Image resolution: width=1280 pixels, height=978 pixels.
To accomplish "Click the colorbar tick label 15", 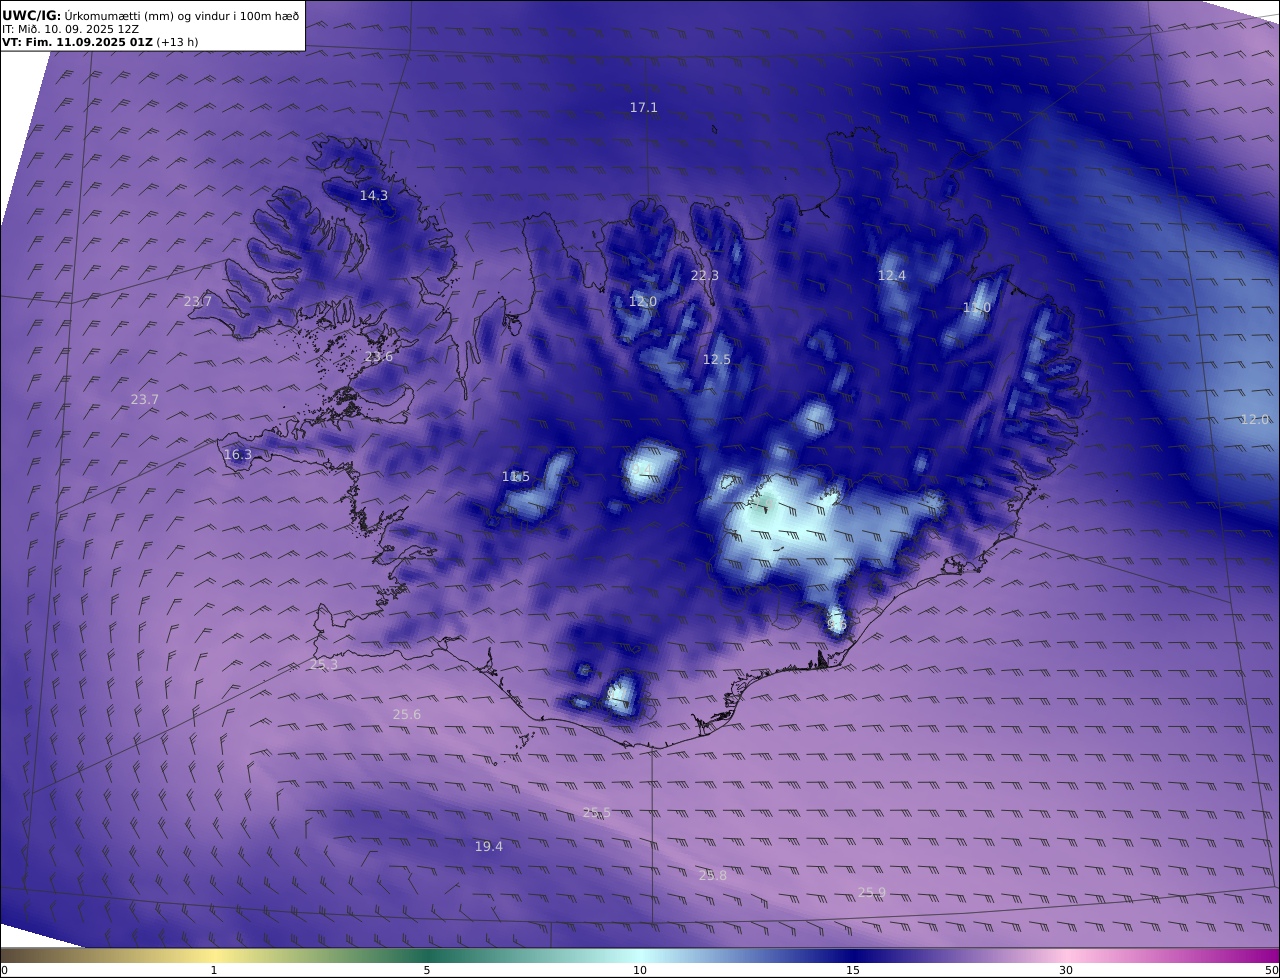I will pos(853,971).
